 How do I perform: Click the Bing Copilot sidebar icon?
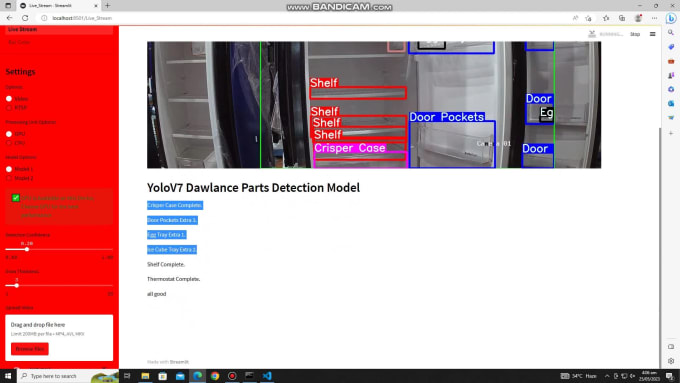point(671,18)
